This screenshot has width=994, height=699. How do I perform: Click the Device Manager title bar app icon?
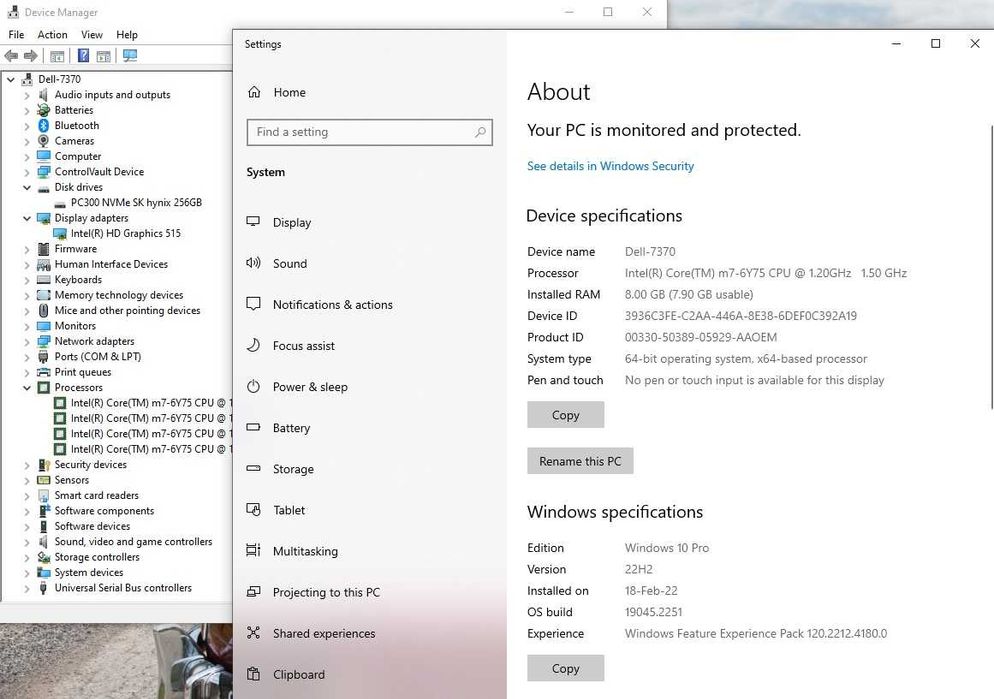coord(13,11)
